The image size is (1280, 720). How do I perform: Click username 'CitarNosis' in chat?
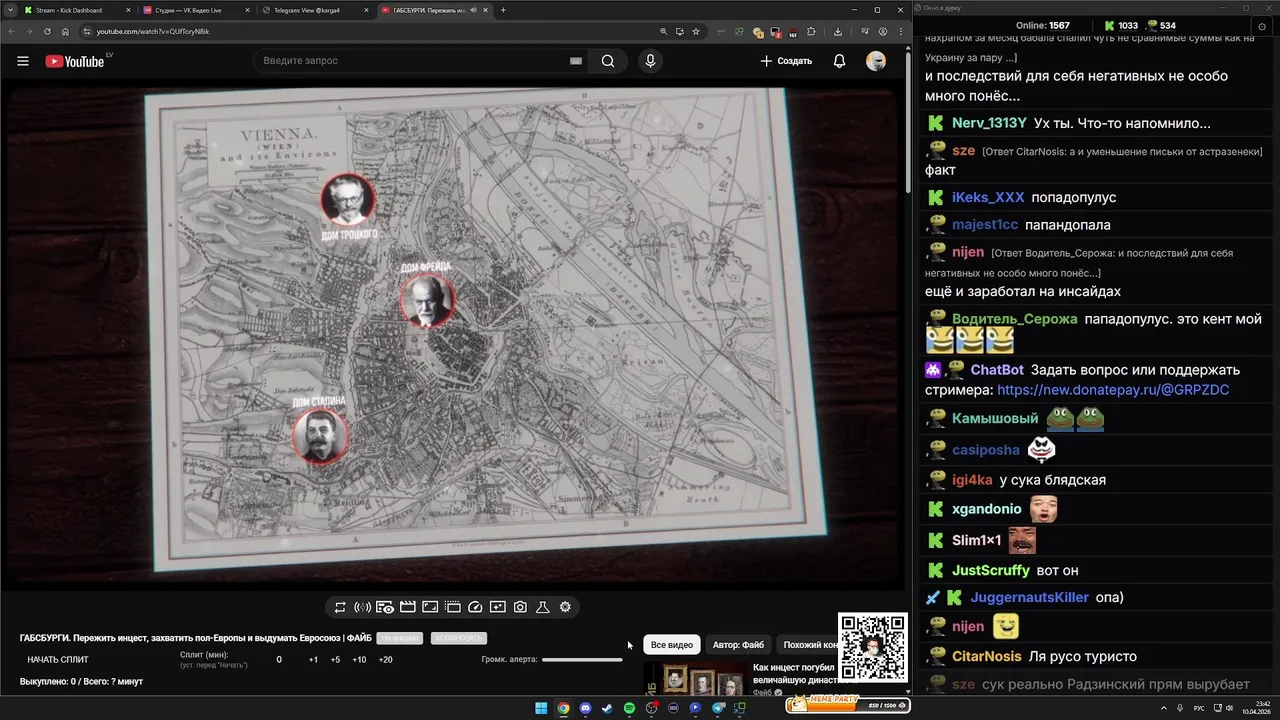click(x=986, y=656)
